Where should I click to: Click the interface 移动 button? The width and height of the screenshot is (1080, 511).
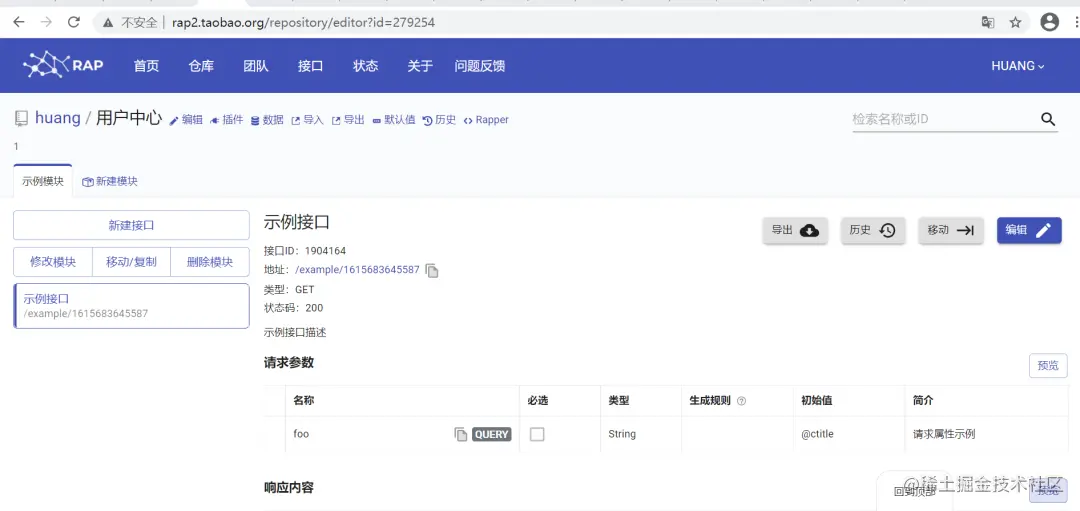(x=951, y=231)
